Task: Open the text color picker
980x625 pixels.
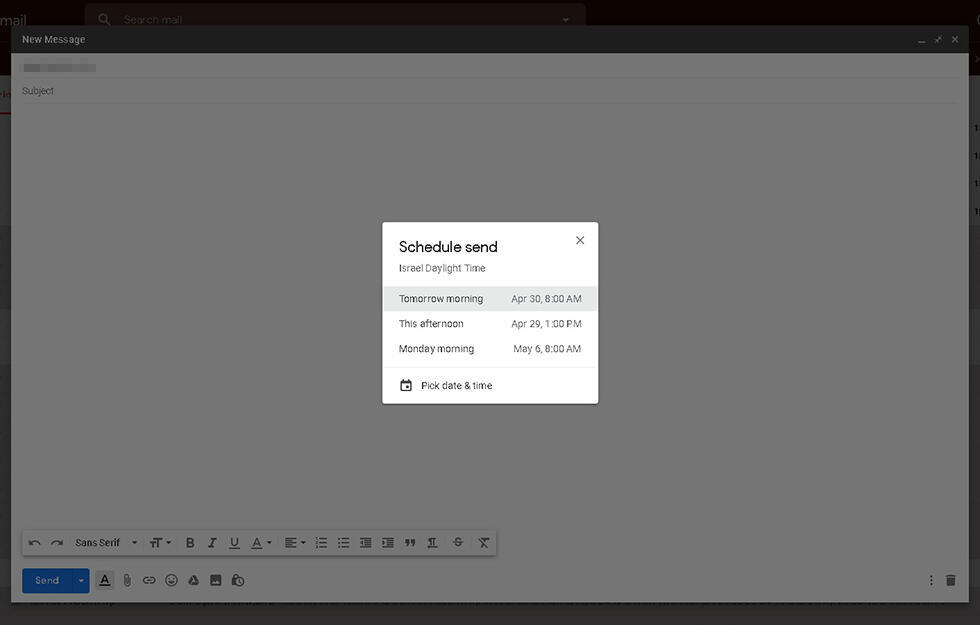Action: click(258, 542)
